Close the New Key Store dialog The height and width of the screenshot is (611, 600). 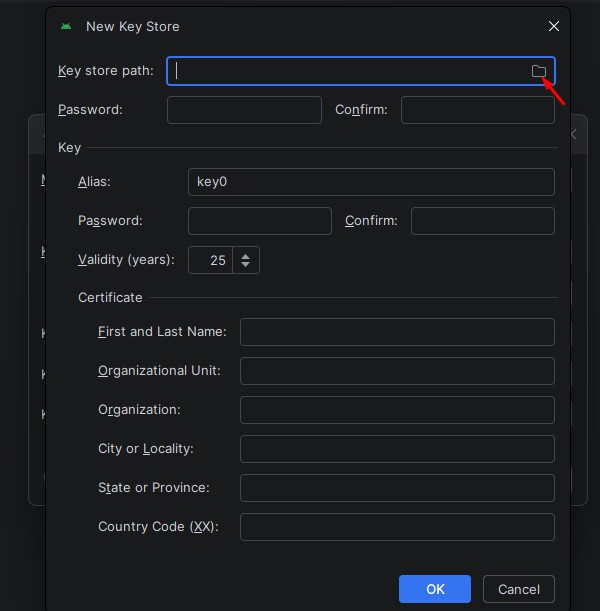tap(554, 26)
